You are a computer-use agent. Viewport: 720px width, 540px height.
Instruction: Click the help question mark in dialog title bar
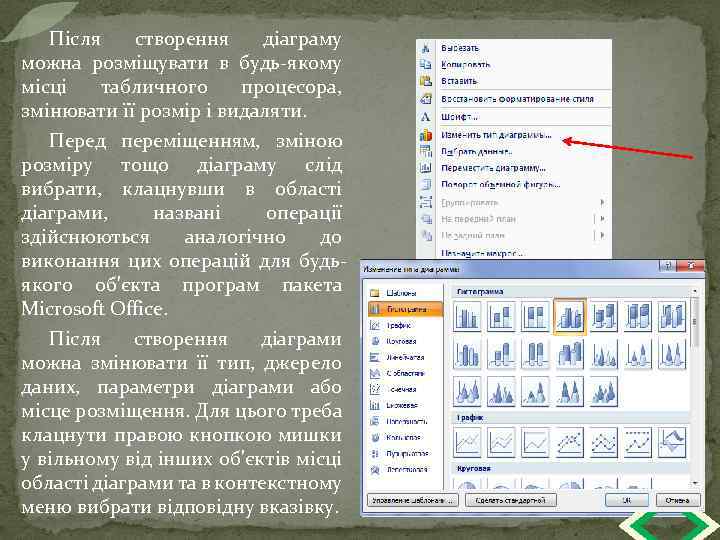point(669,265)
